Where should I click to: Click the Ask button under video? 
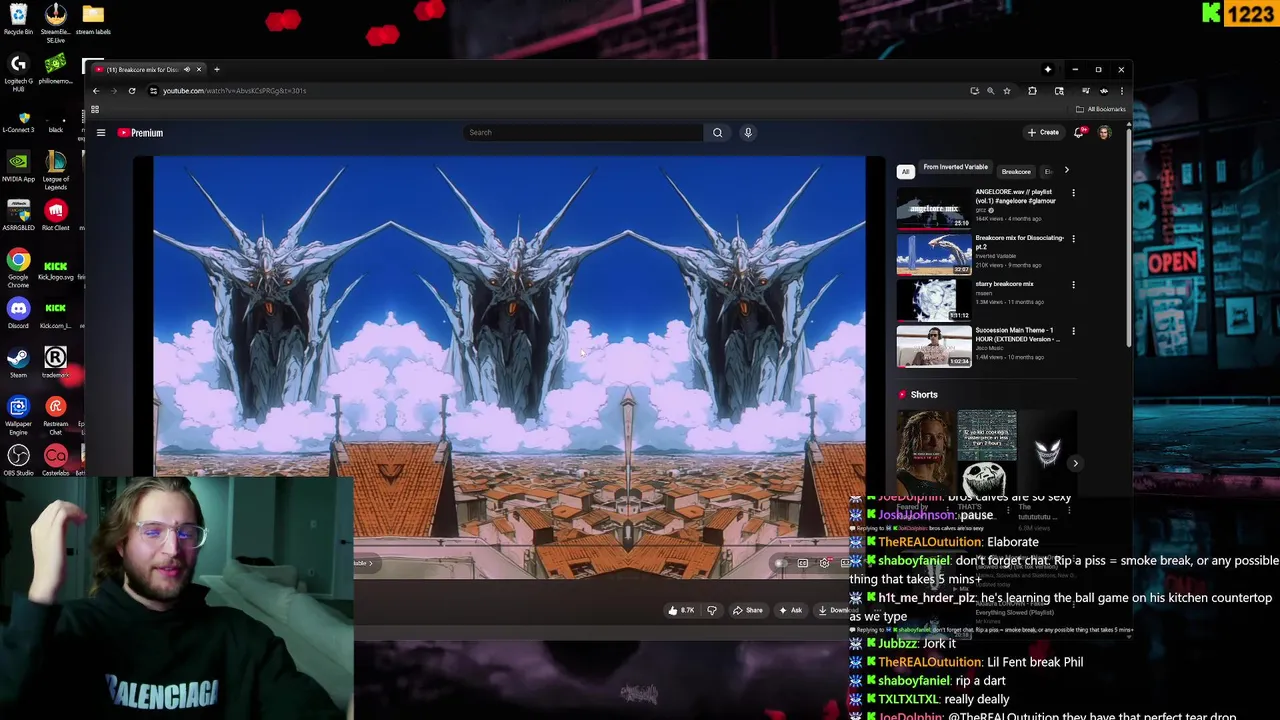790,610
